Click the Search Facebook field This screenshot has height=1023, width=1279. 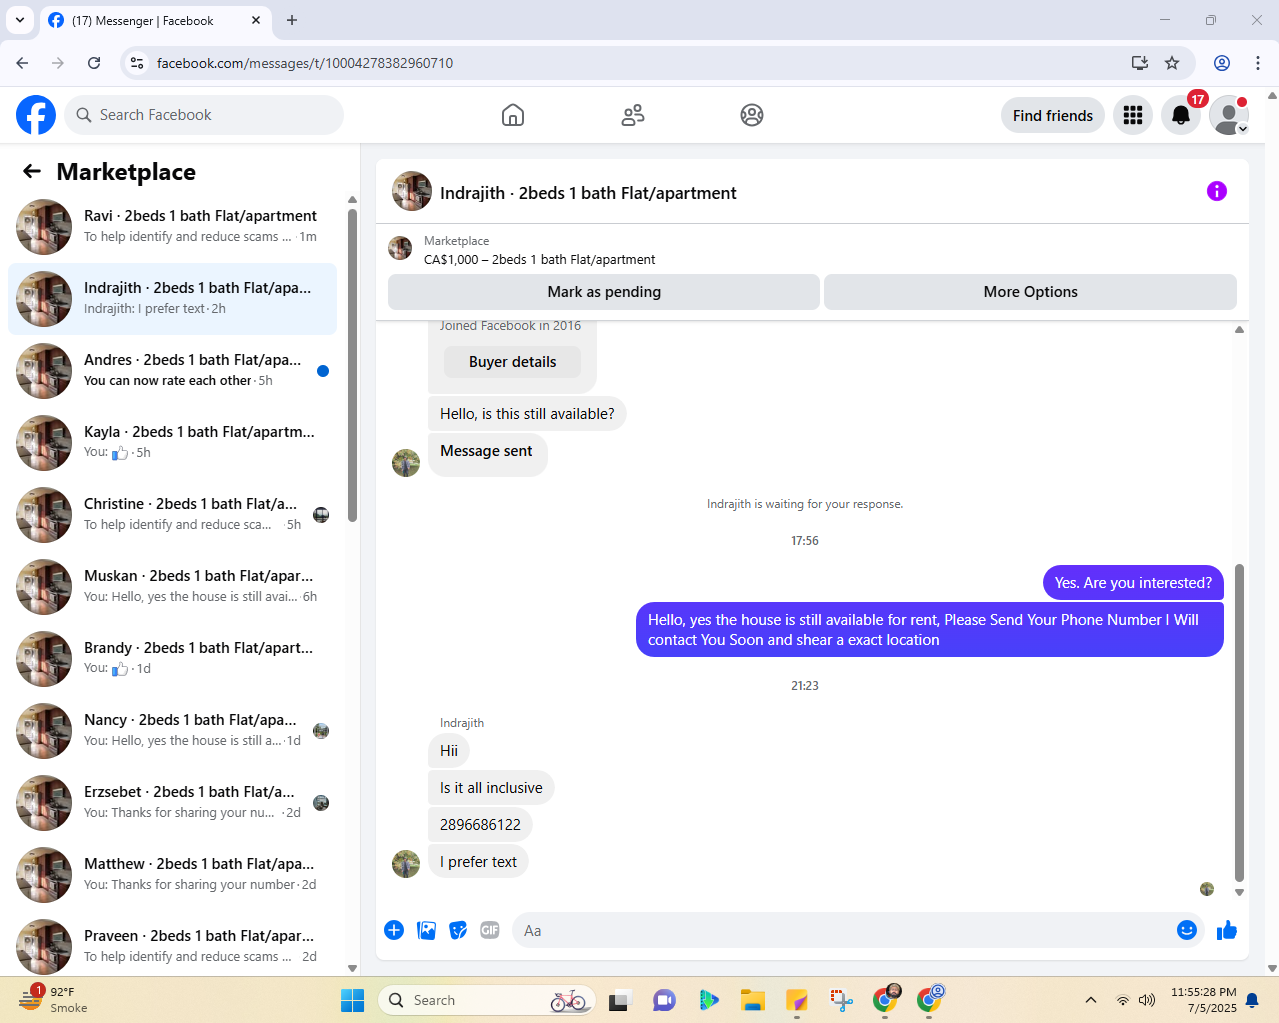(204, 115)
